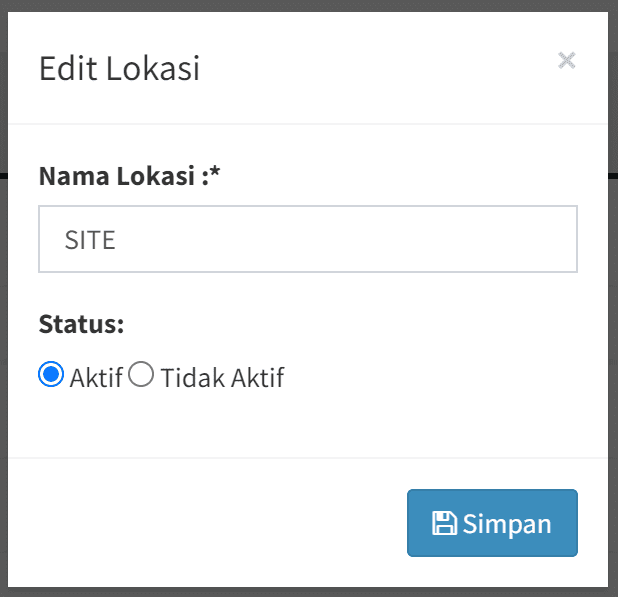Select the Aktif radio button
Screen dimensions: 618x597
(x=51, y=376)
